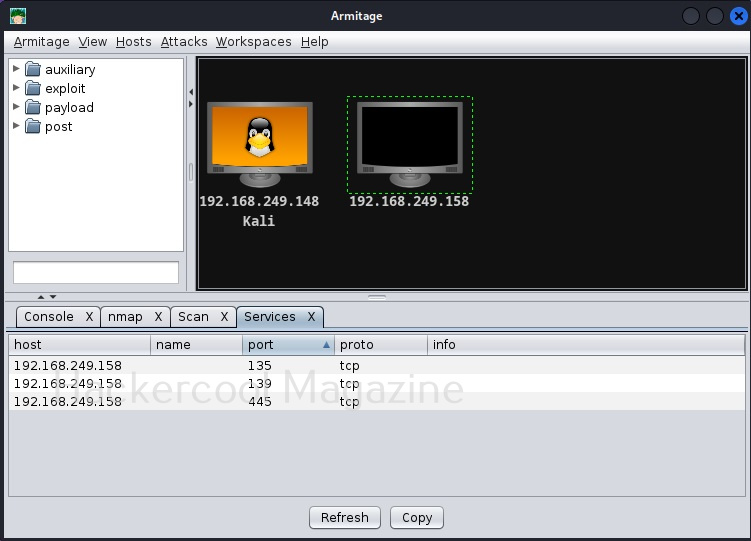The width and height of the screenshot is (751, 541).
Task: Expand the payload module tree
Action: 16,106
